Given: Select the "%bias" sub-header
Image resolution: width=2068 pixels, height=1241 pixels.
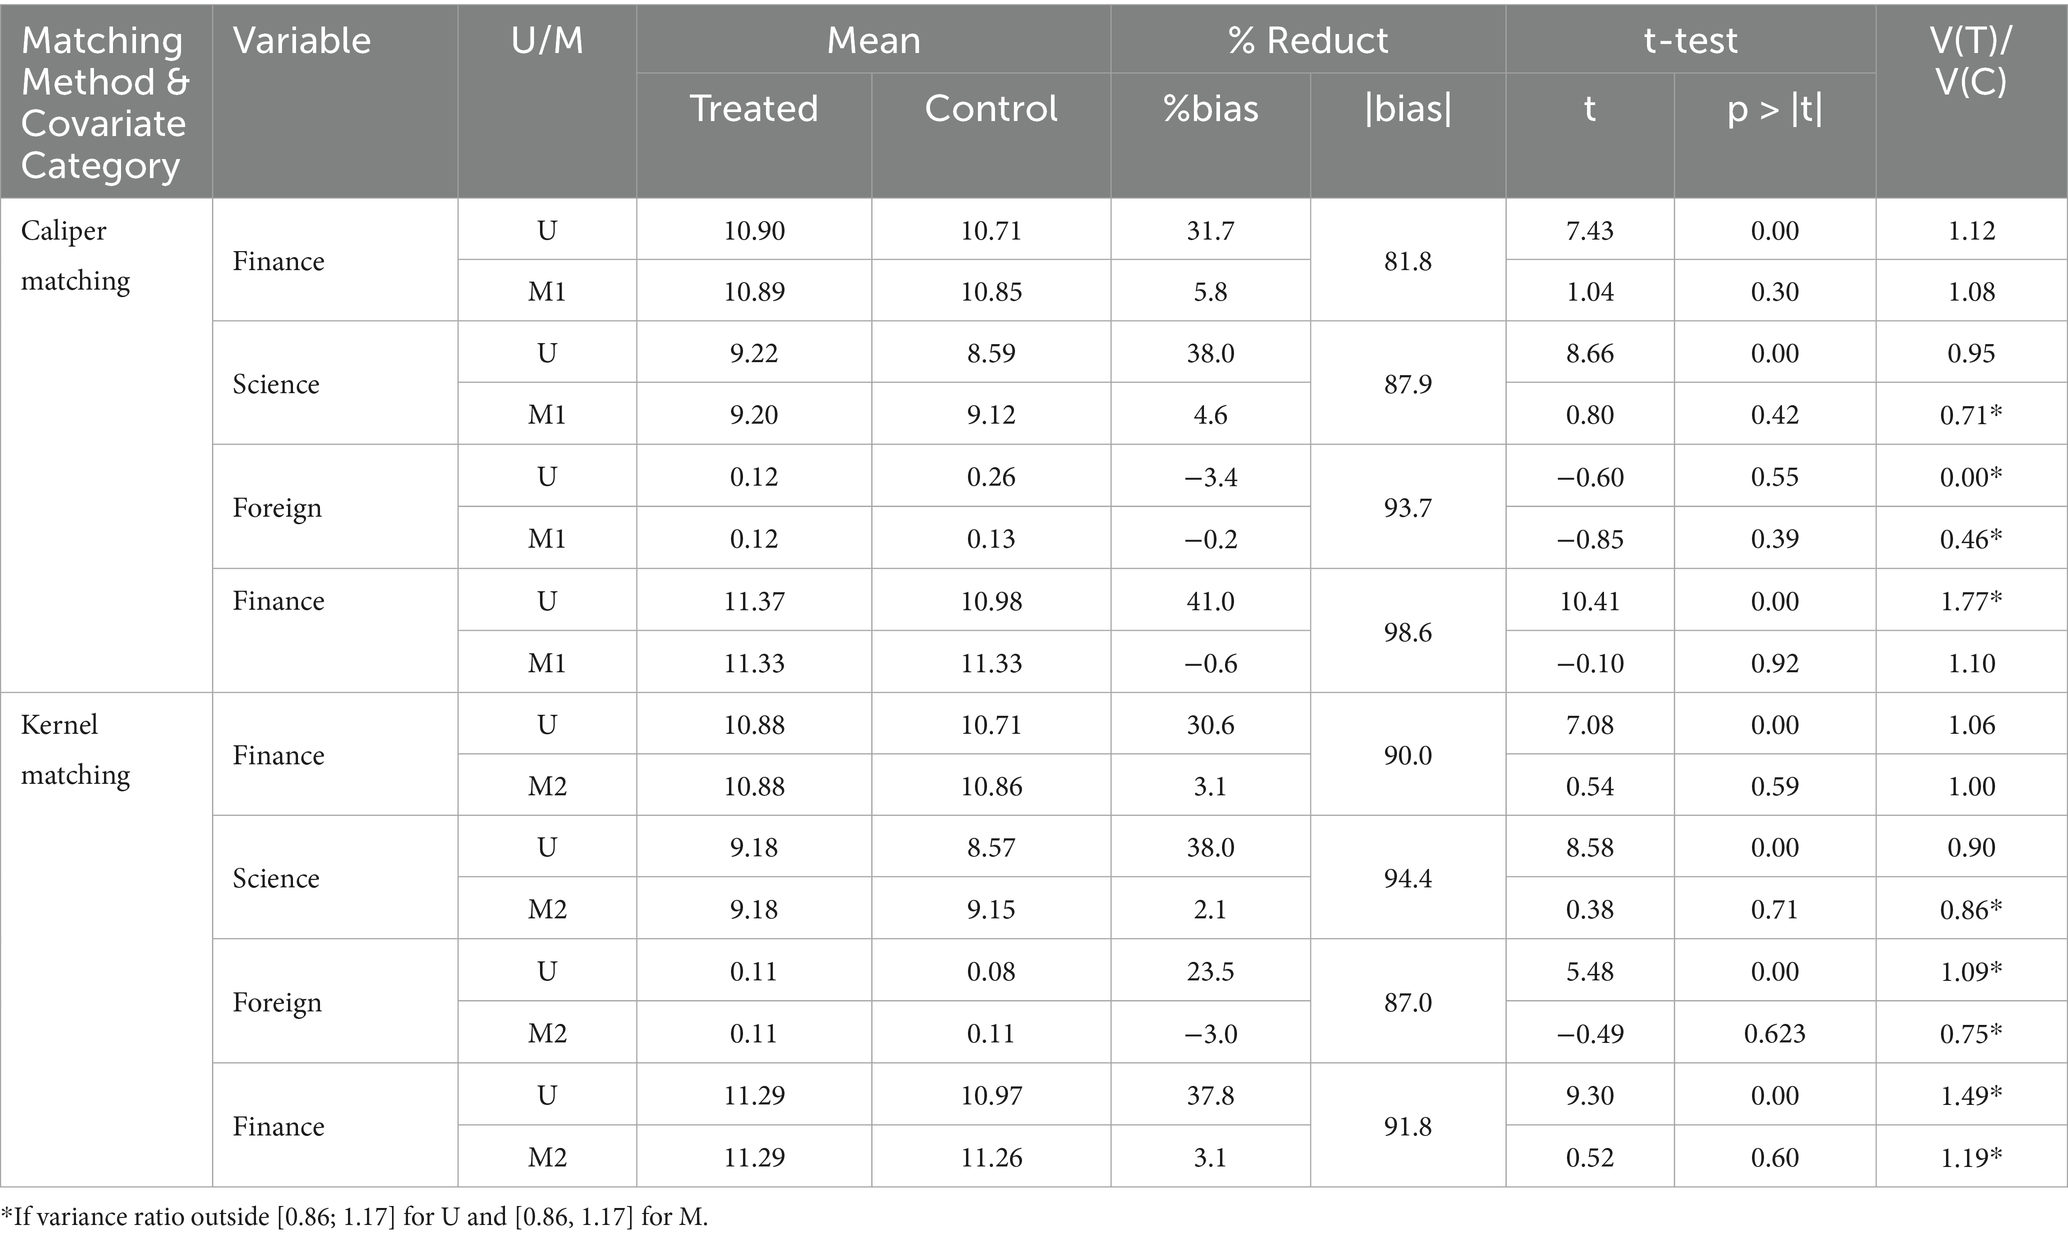Looking at the screenshot, I should click(1210, 108).
